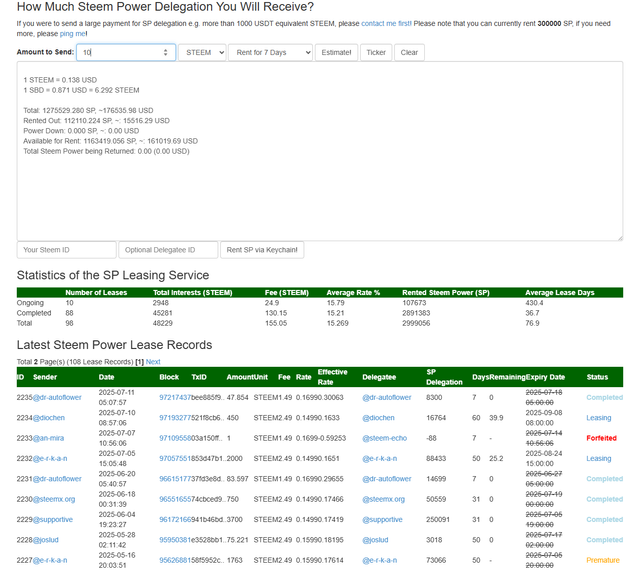The width and height of the screenshot is (640, 573).
Task: Open block 97217437 link
Action: click(175, 397)
